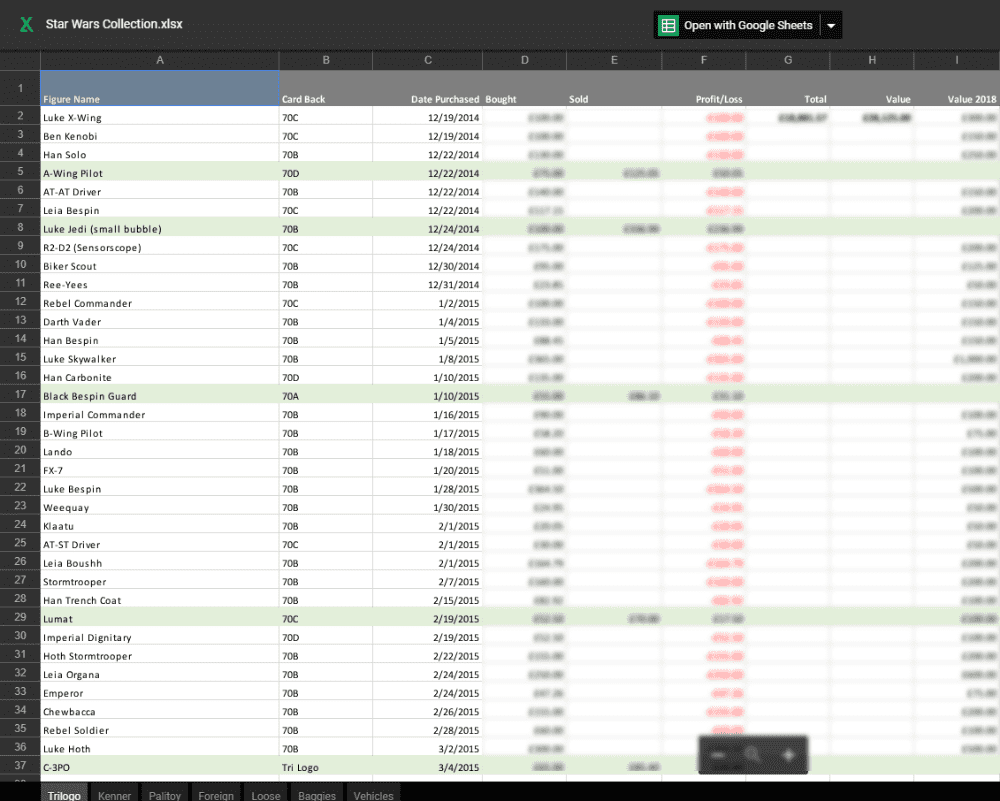Click the Luke Jedi (small bubble) cell

coord(159,229)
